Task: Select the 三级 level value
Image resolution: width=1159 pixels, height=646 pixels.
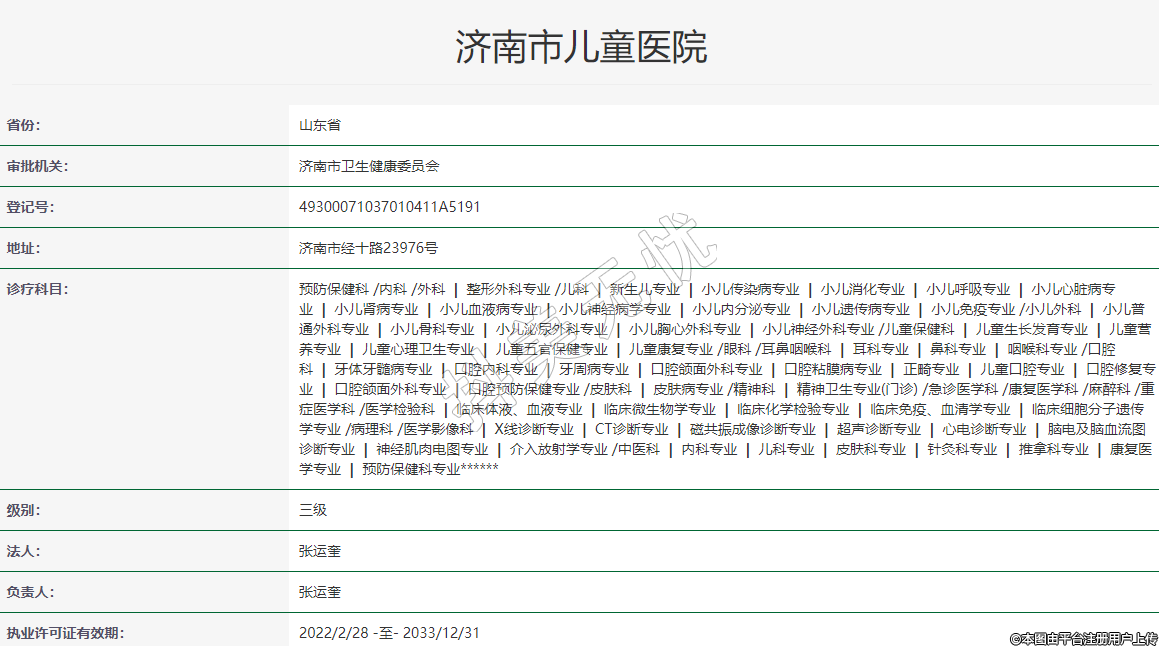Action: pos(313,510)
